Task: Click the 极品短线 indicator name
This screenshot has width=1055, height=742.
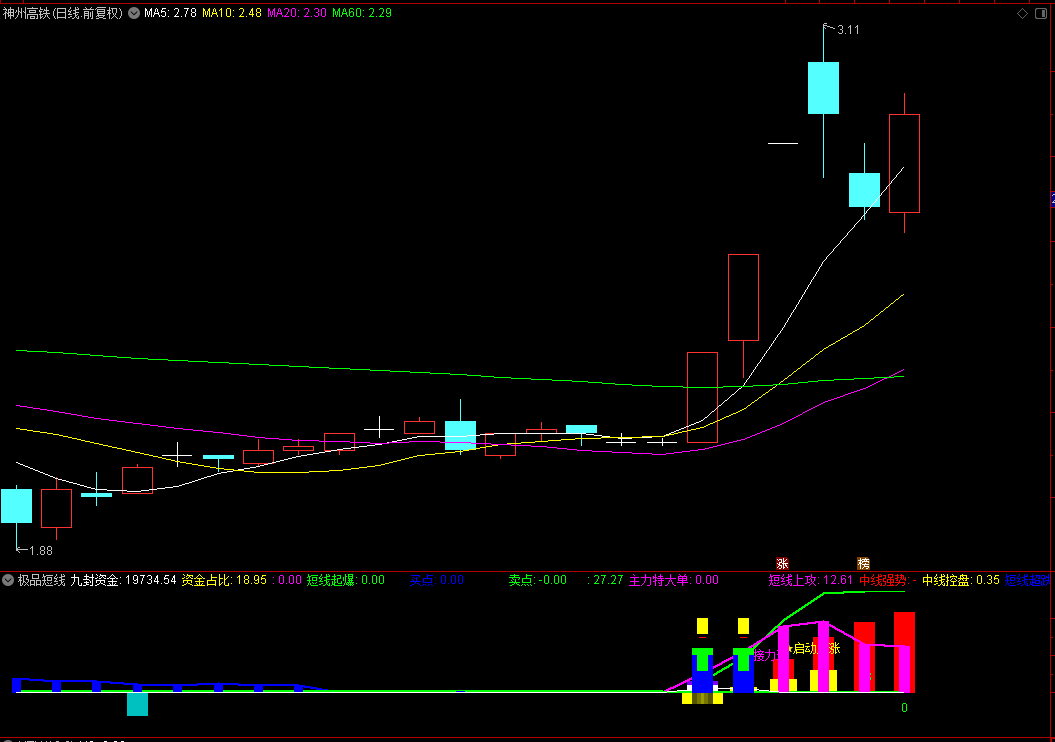Action: pyautogui.click(x=42, y=580)
